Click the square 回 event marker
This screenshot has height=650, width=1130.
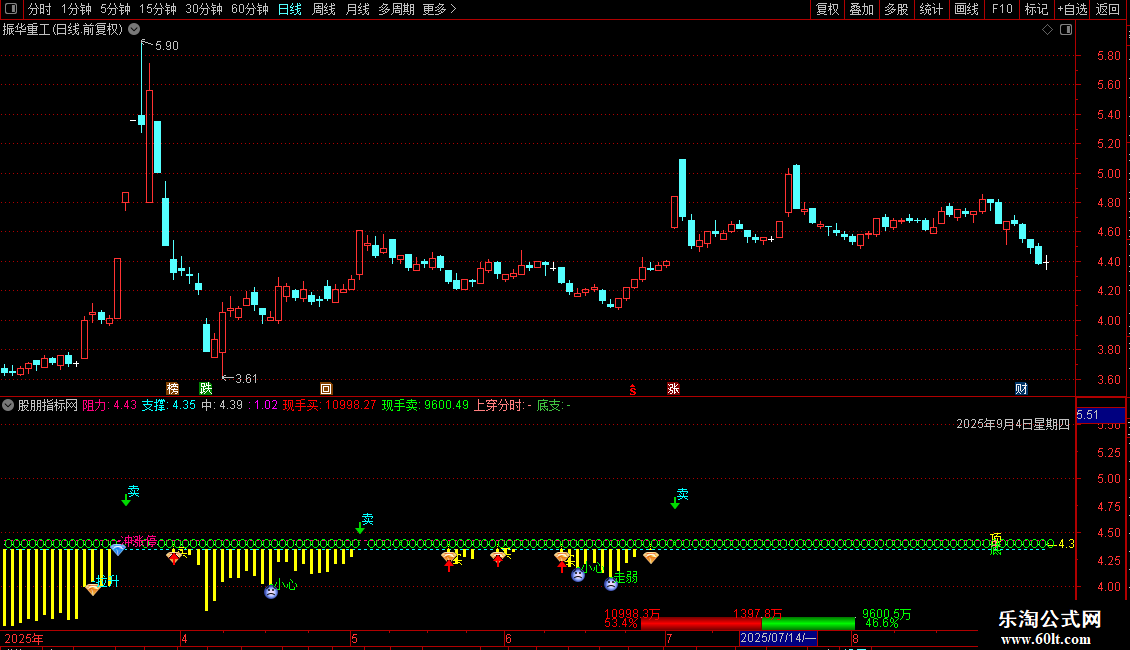click(x=326, y=388)
